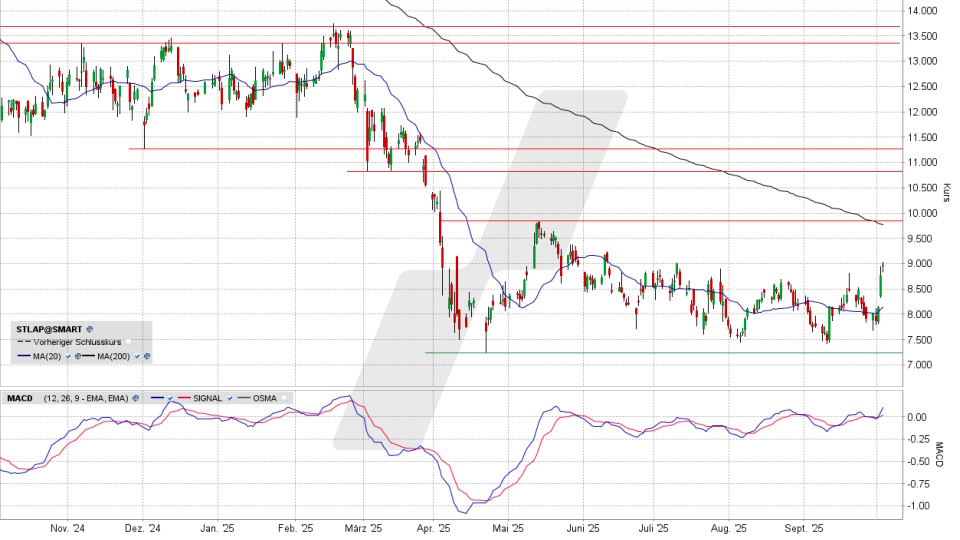Uncheck the MA(200) checkbox
The height and width of the screenshot is (540, 960).
137,356
